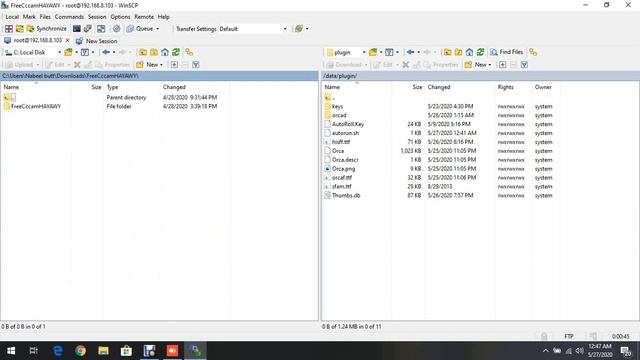Expand the Queue dropdown arrow
Viewport: 640px width, 360px height.
158,29
